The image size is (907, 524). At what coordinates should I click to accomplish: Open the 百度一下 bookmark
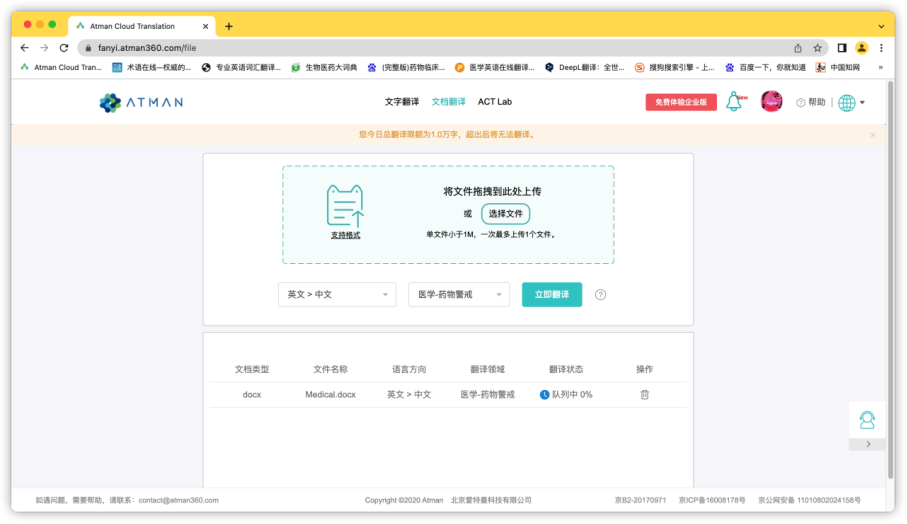click(x=766, y=68)
